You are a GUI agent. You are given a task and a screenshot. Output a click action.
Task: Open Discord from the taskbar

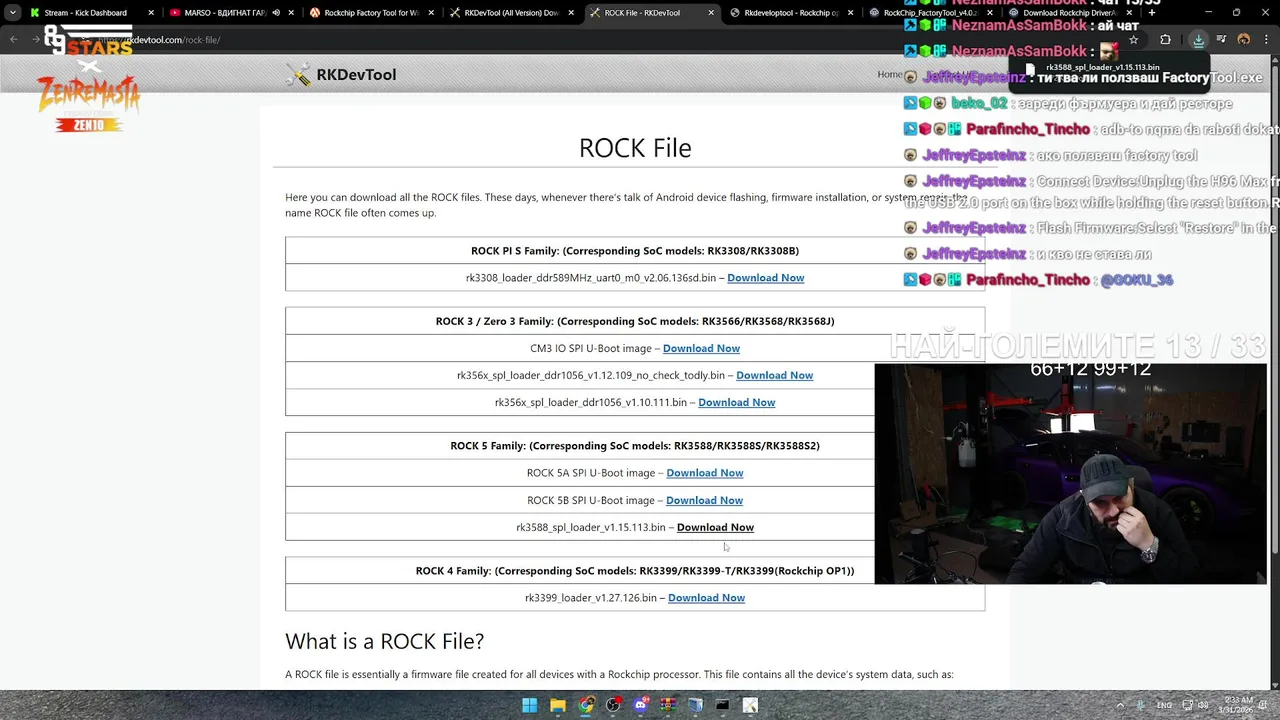click(x=641, y=705)
